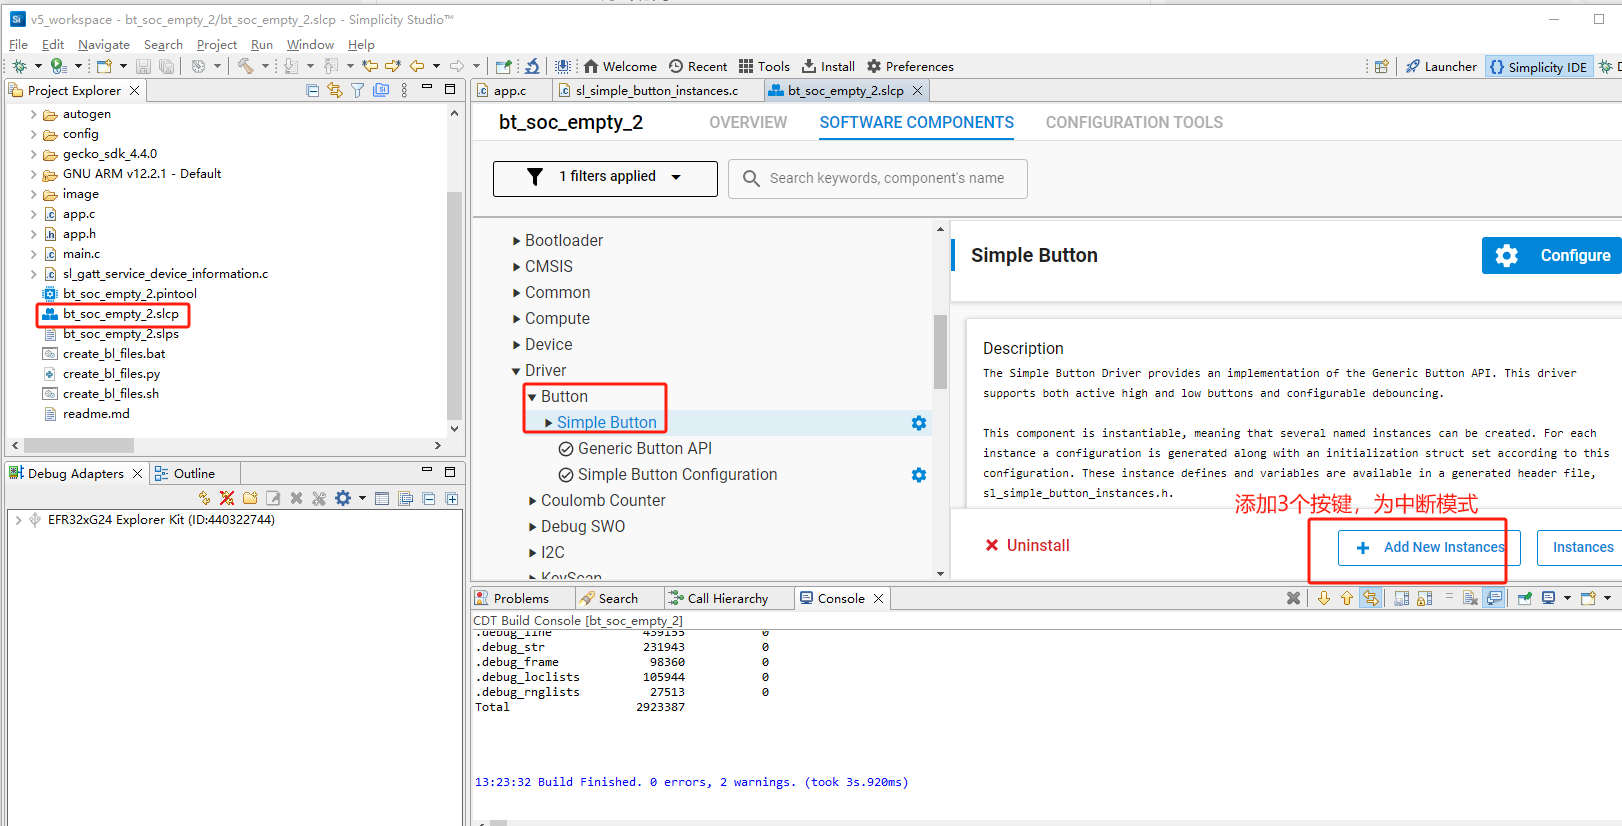This screenshot has height=826, width=1622.
Task: Toggle the Pin Console icon
Action: pos(1524,598)
